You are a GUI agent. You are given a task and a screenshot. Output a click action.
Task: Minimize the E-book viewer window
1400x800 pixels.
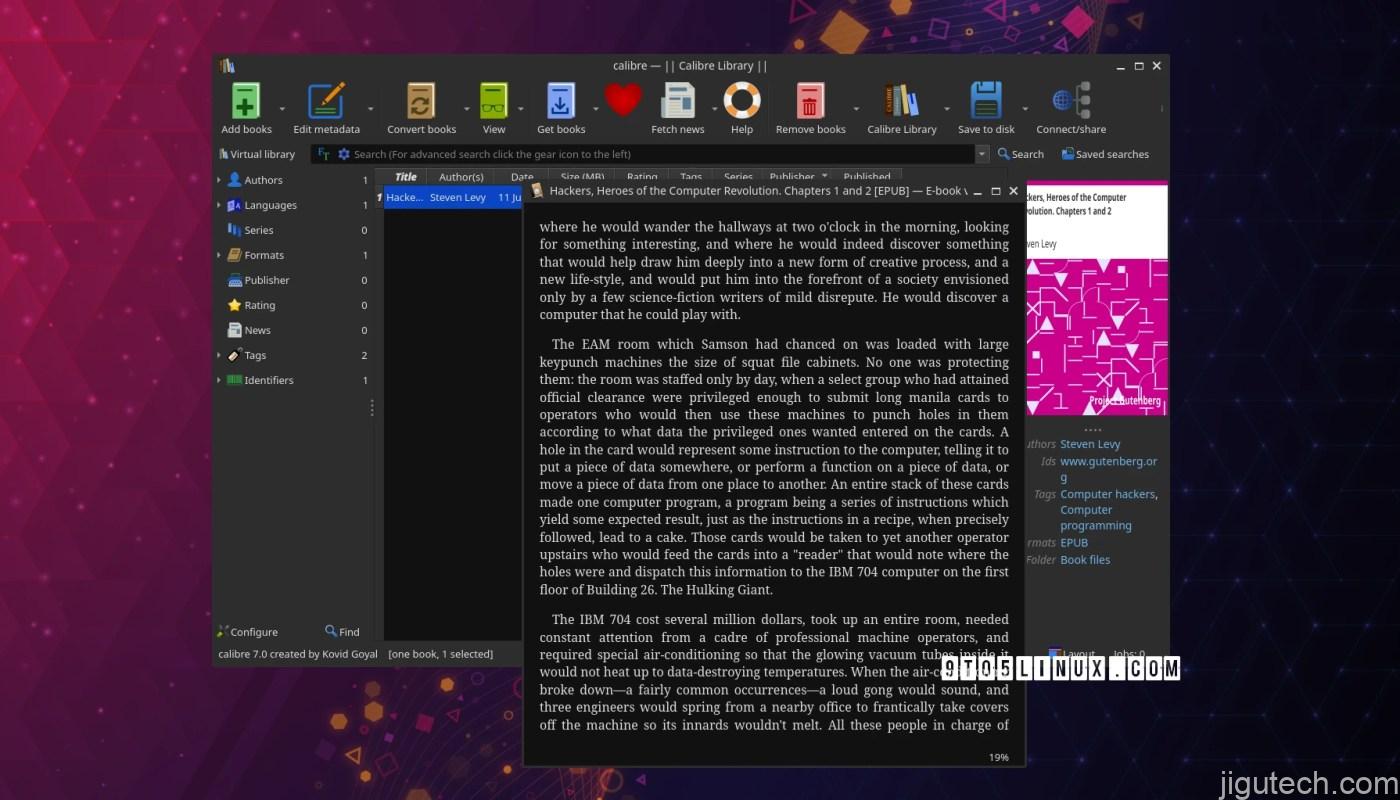click(x=978, y=190)
